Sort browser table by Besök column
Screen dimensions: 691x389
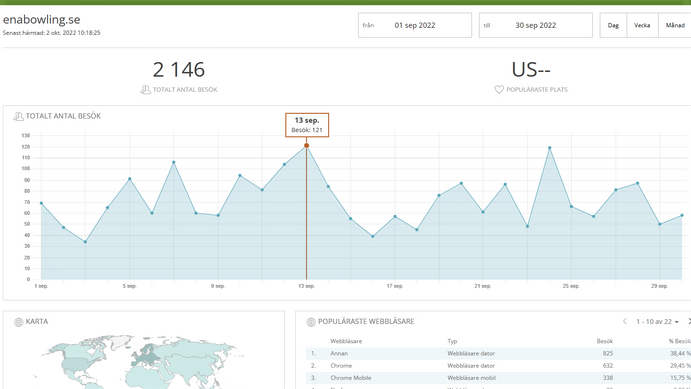coord(605,341)
